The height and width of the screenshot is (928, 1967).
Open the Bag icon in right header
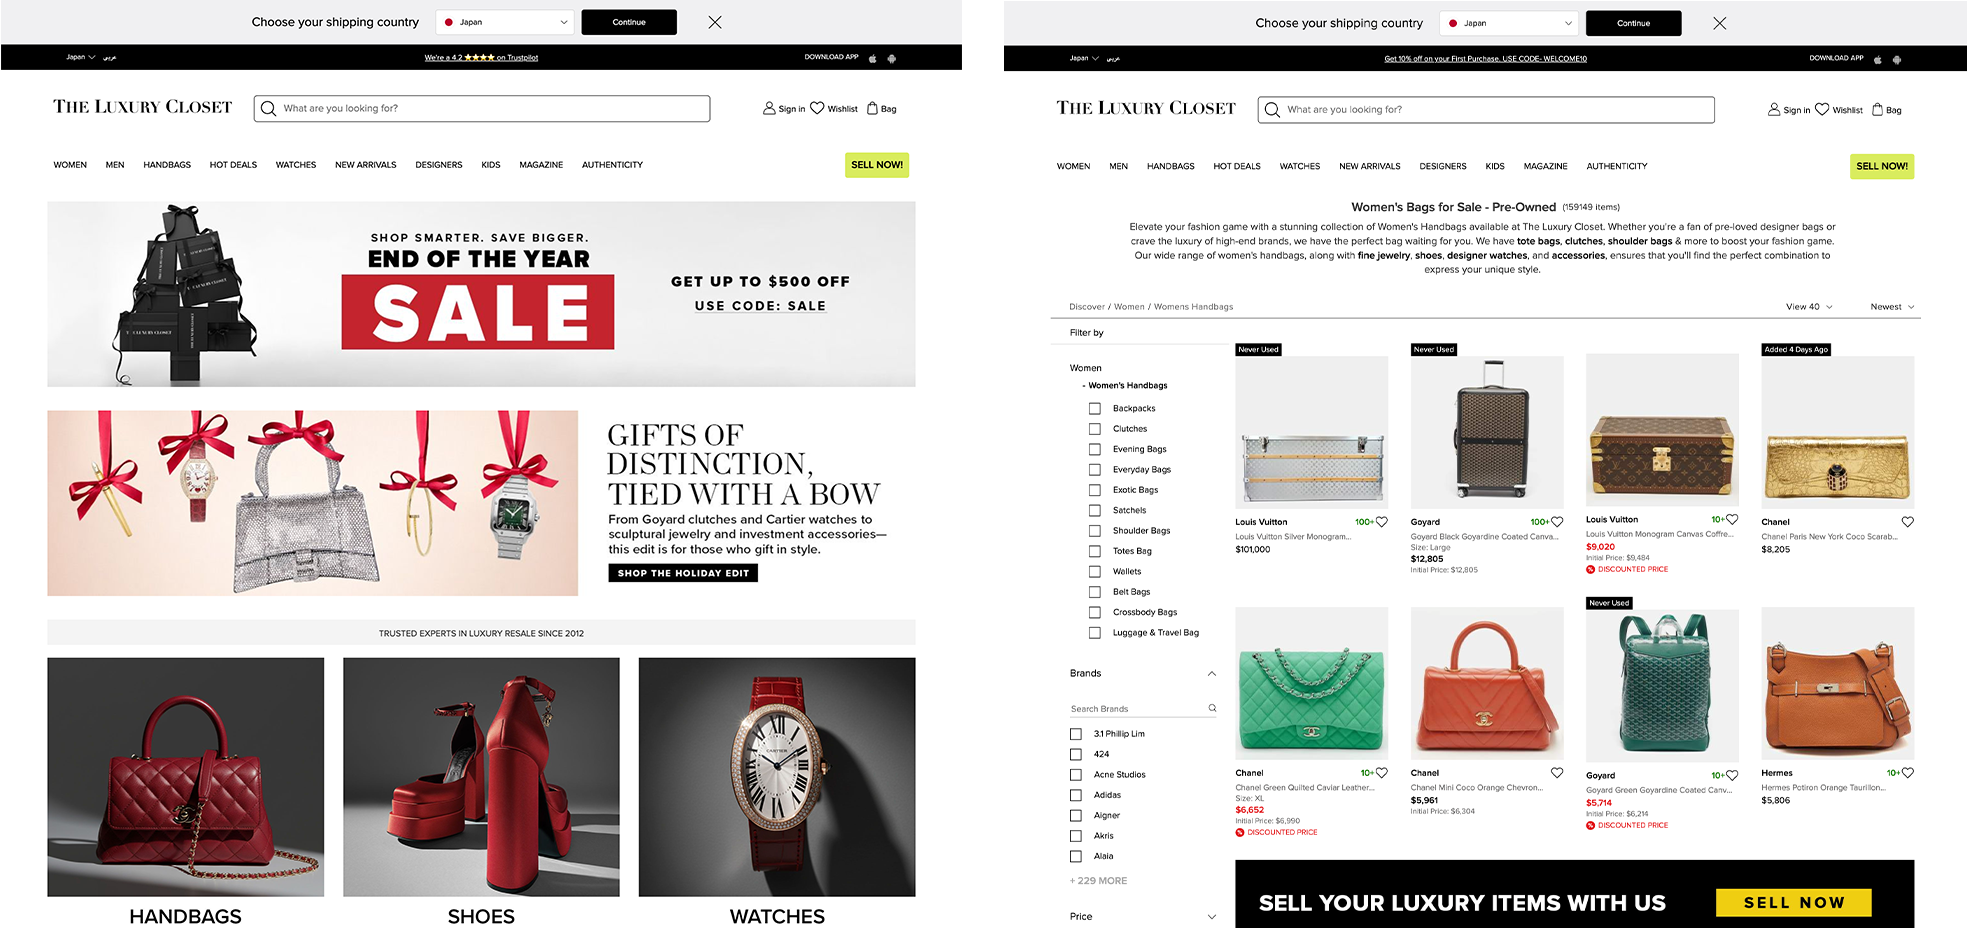1877,110
